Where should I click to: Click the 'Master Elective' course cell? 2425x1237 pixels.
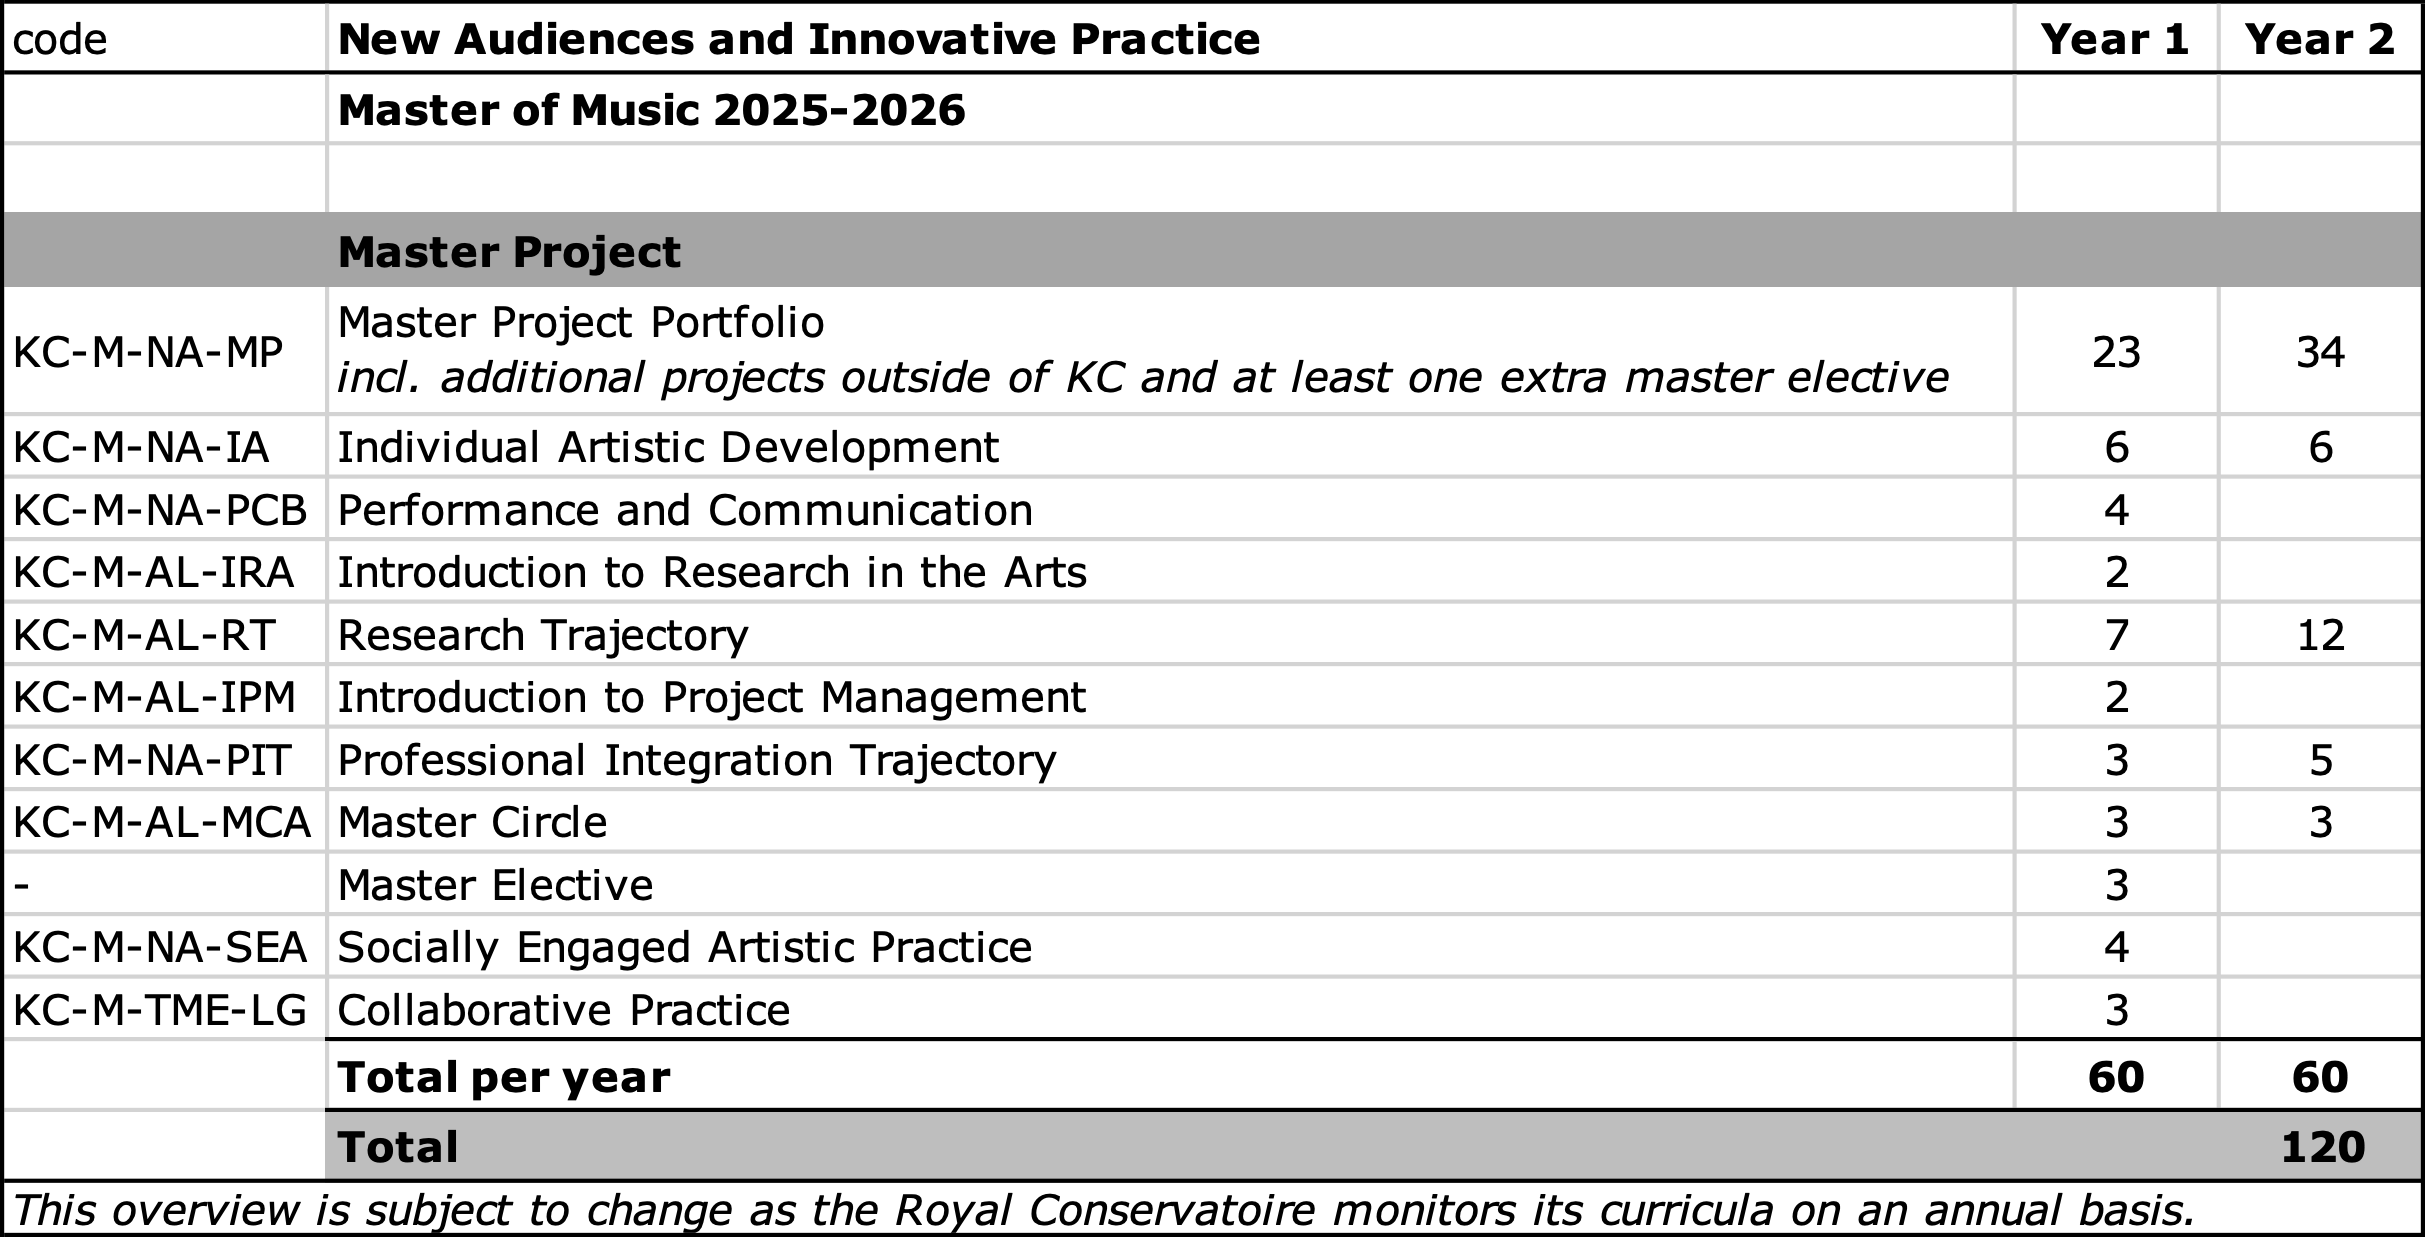(x=495, y=885)
